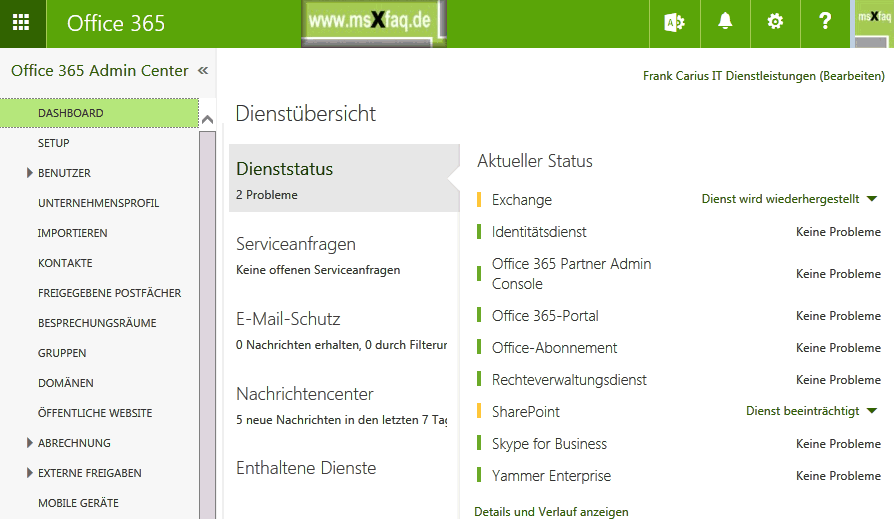
Task: Click 'Keine Probleme' next to Skype for Business
Action: point(838,444)
